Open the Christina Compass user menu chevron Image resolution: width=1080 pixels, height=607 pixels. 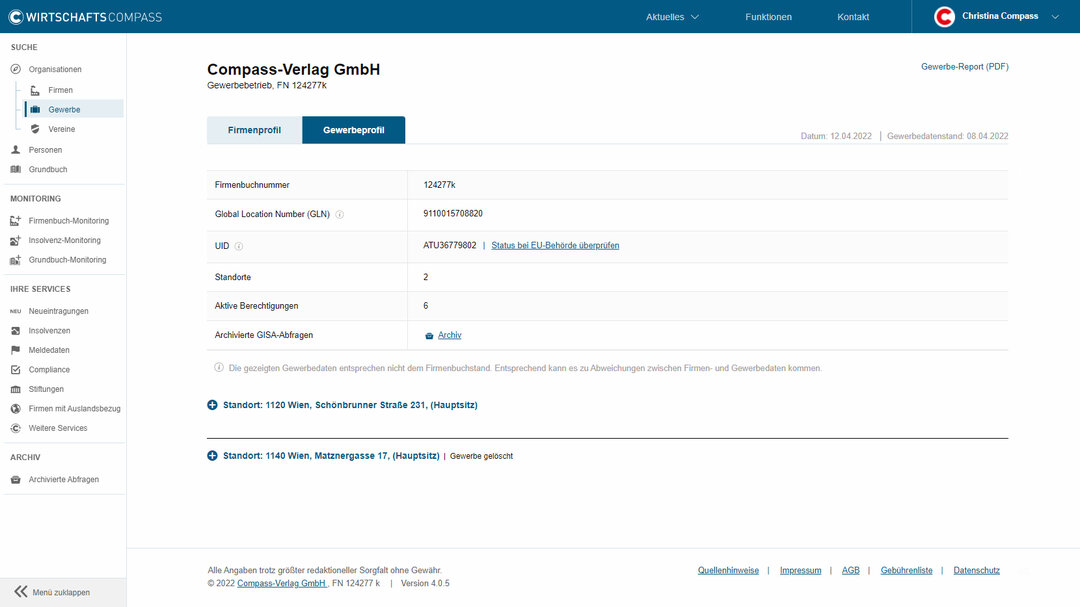click(1055, 17)
